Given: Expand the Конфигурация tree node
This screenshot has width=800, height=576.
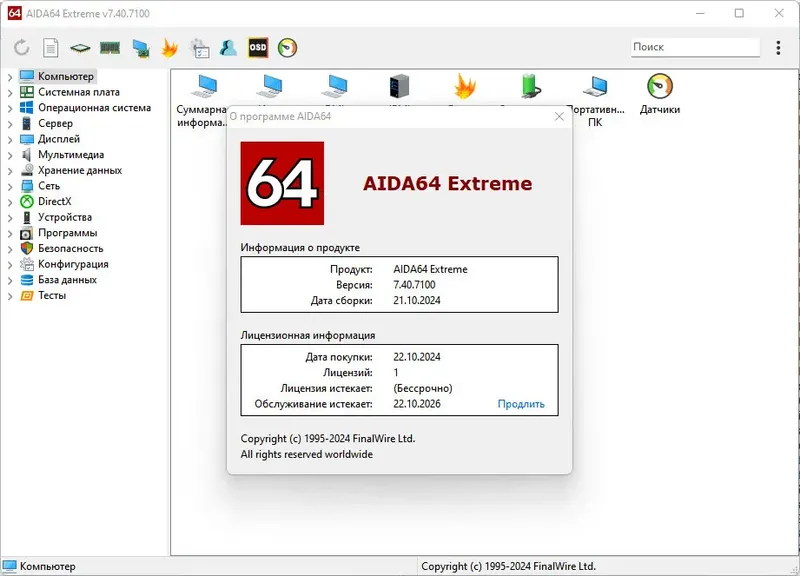Looking at the screenshot, I should pyautogui.click(x=10, y=265).
